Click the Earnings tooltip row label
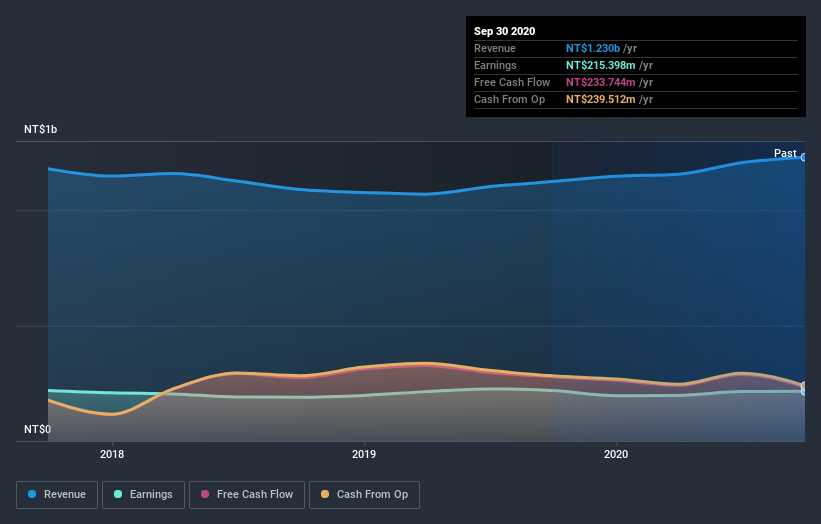The image size is (821, 524). pyautogui.click(x=495, y=65)
